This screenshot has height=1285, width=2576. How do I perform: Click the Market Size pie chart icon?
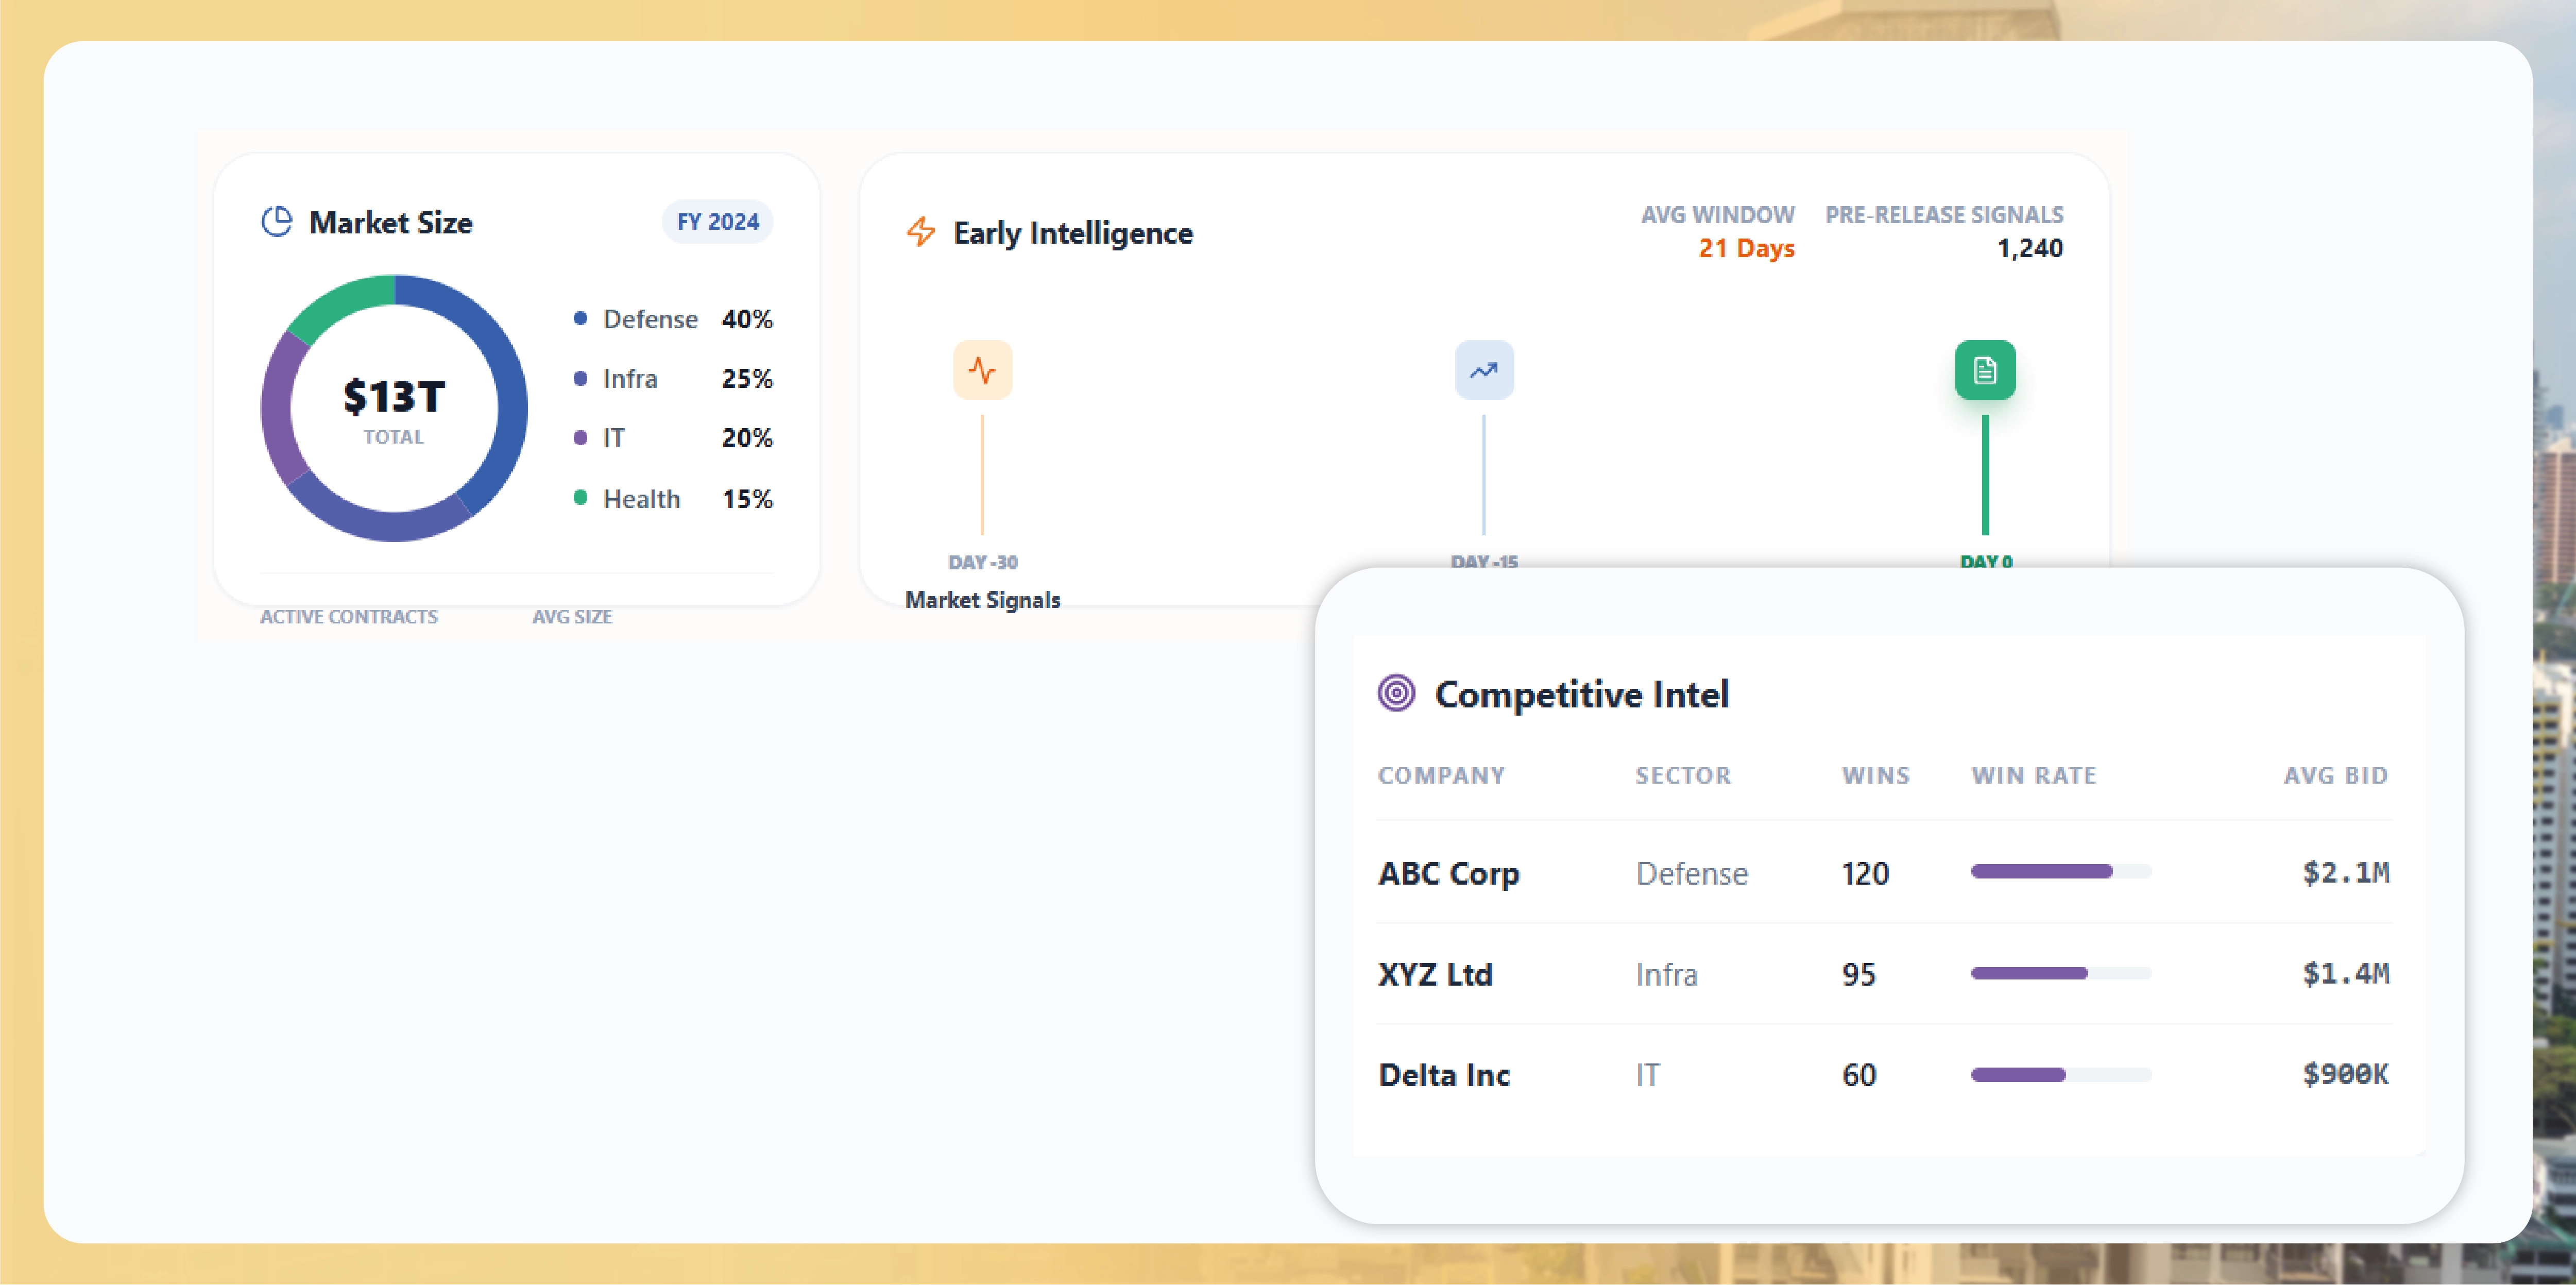(277, 221)
